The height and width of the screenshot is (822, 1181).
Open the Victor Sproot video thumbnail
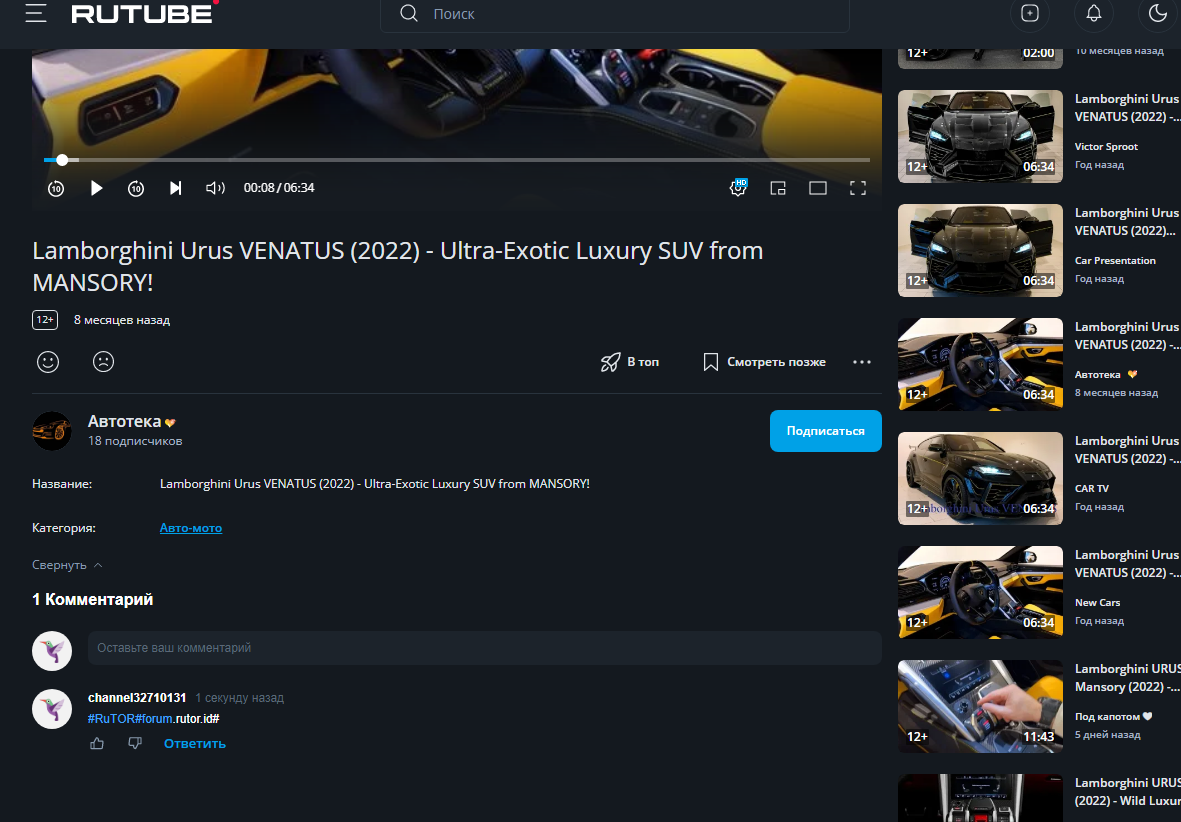coord(980,136)
